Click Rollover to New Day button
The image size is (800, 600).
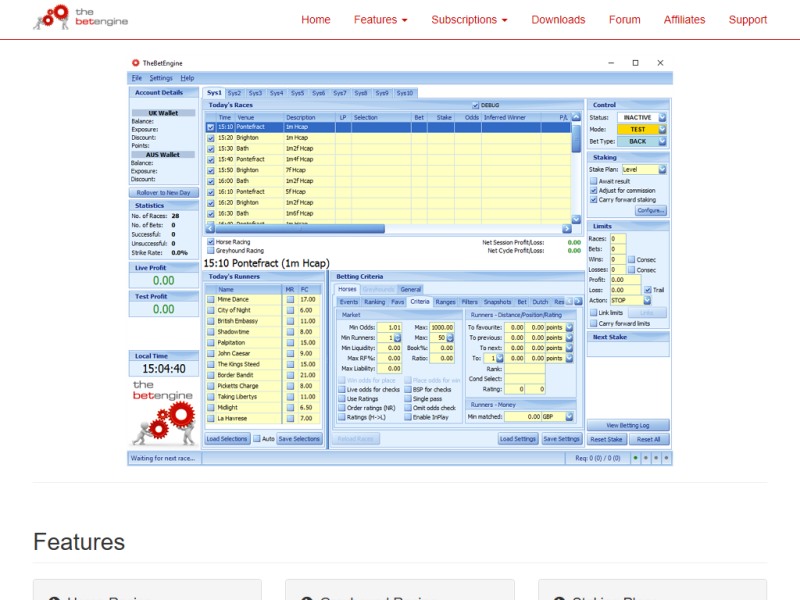[x=163, y=193]
